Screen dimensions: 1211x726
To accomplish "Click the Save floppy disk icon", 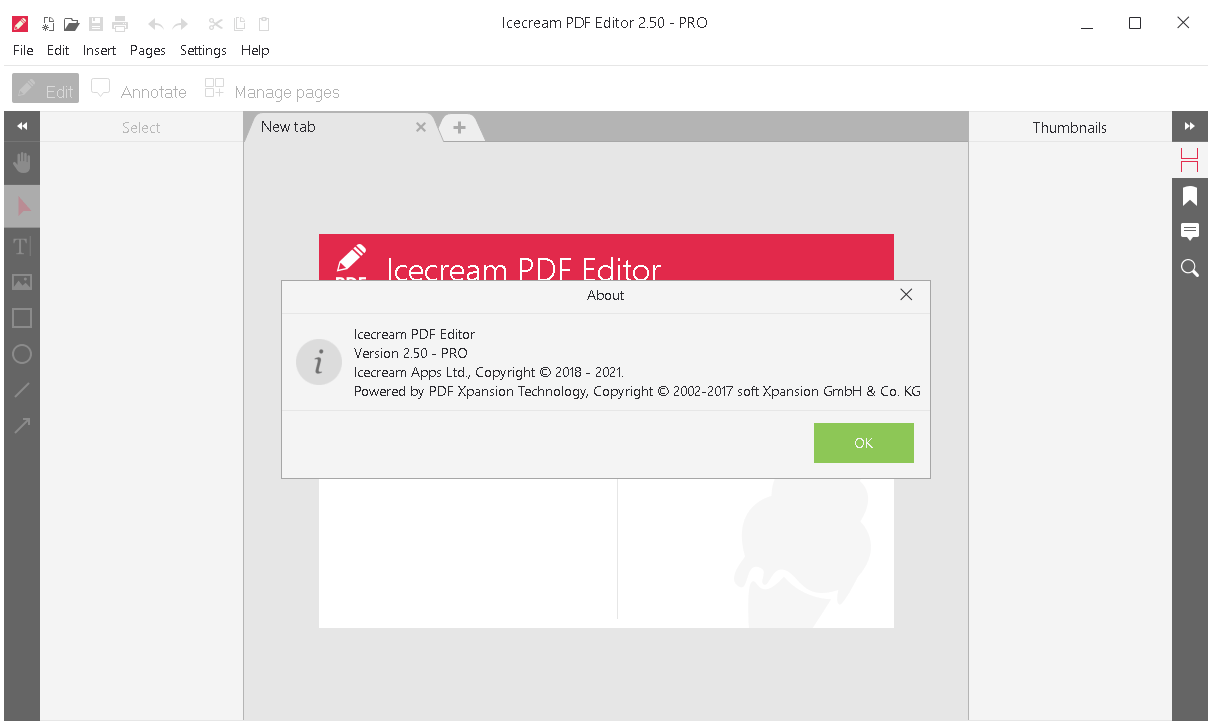I will 96,24.
